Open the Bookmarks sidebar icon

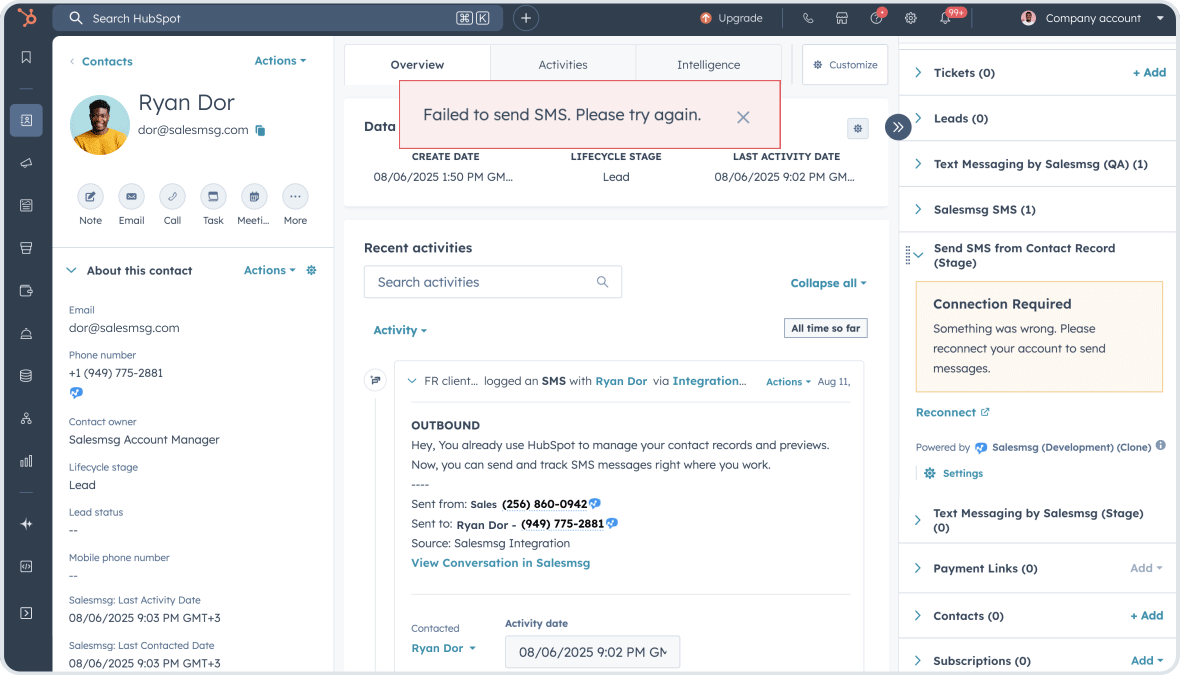(x=26, y=57)
